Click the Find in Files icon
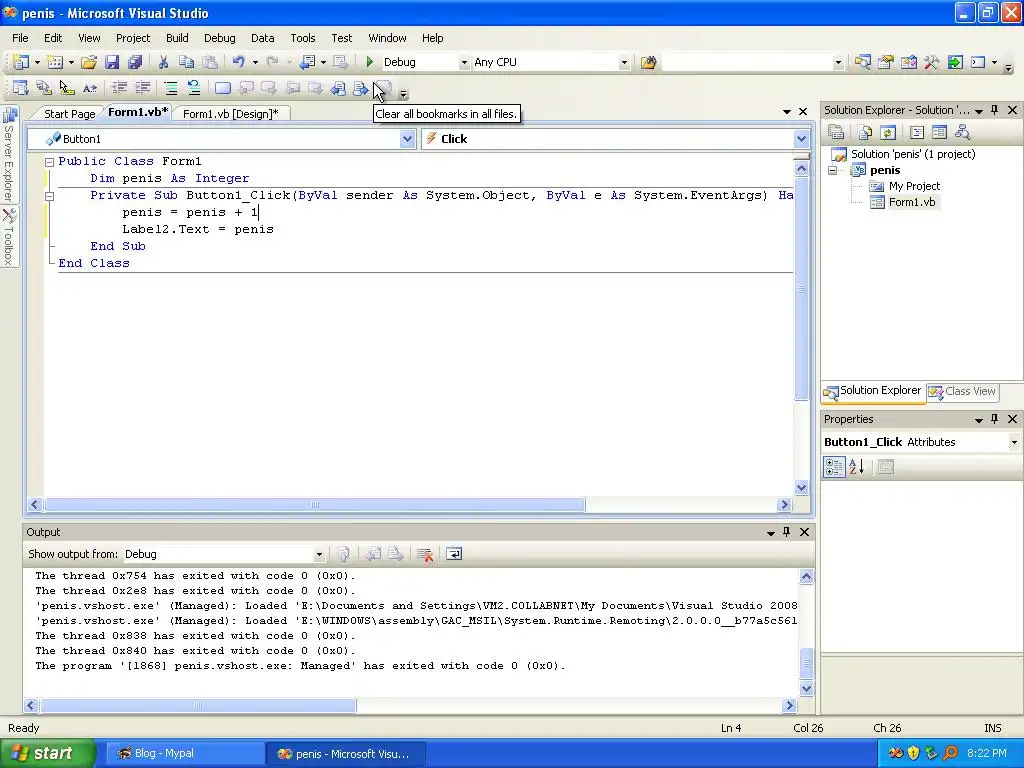The image size is (1024, 768). 648,62
